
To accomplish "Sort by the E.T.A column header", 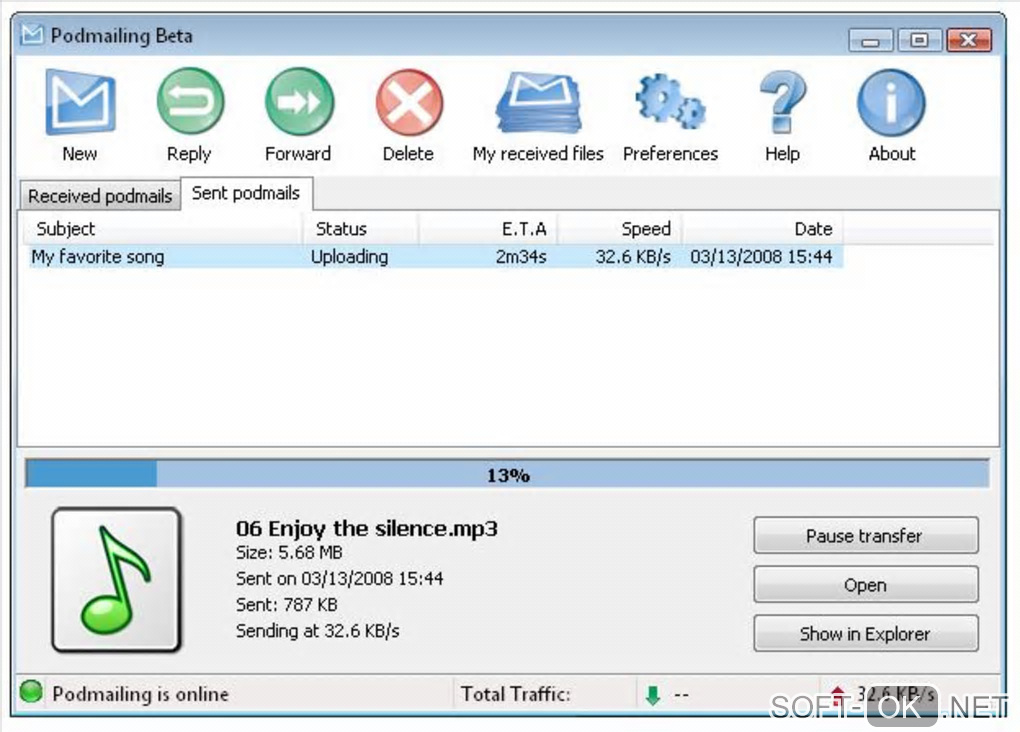I will pyautogui.click(x=488, y=229).
